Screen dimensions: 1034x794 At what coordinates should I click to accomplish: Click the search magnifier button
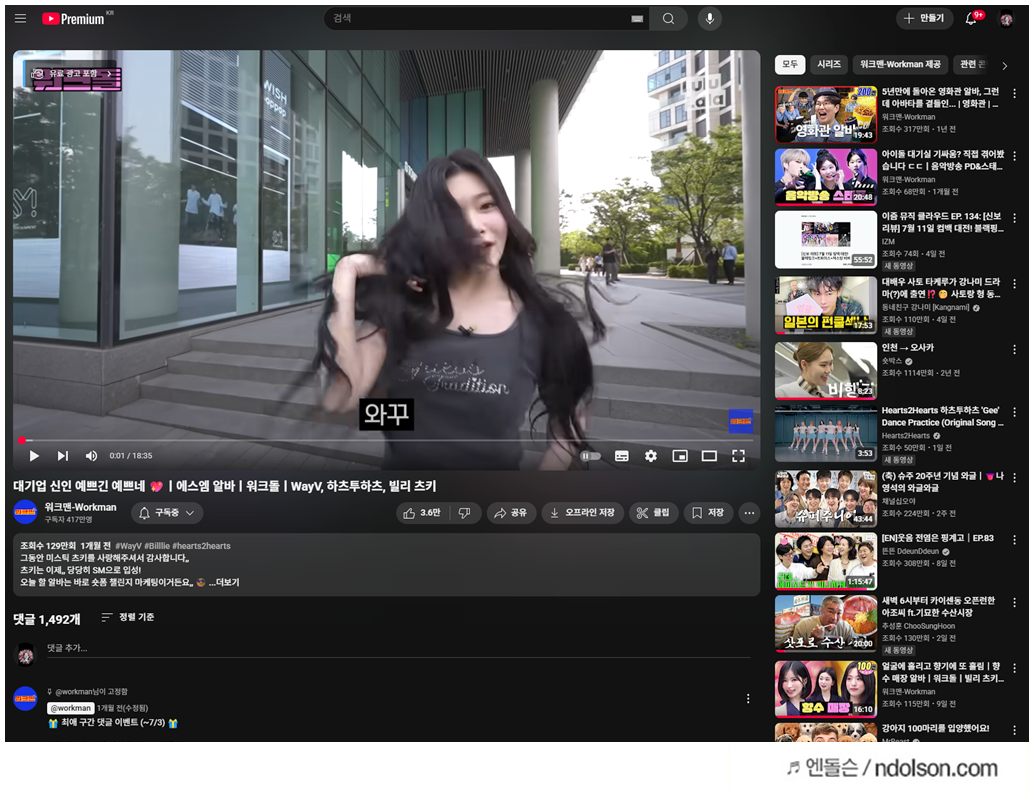[668, 18]
